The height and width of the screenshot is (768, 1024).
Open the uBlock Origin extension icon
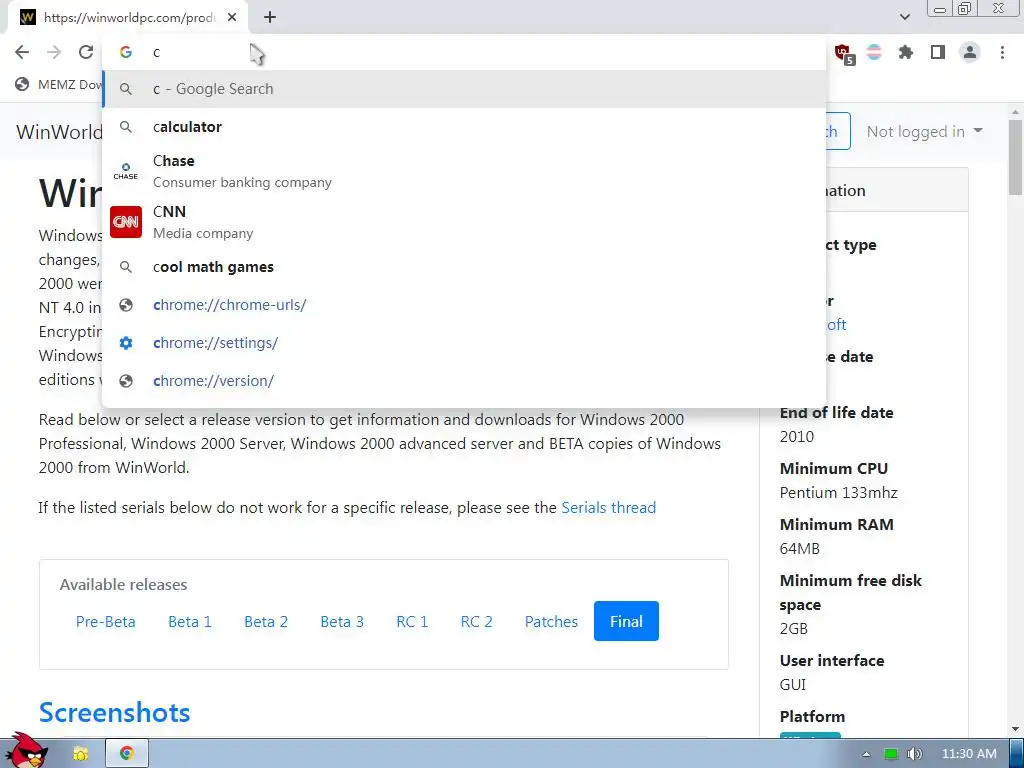(x=843, y=53)
